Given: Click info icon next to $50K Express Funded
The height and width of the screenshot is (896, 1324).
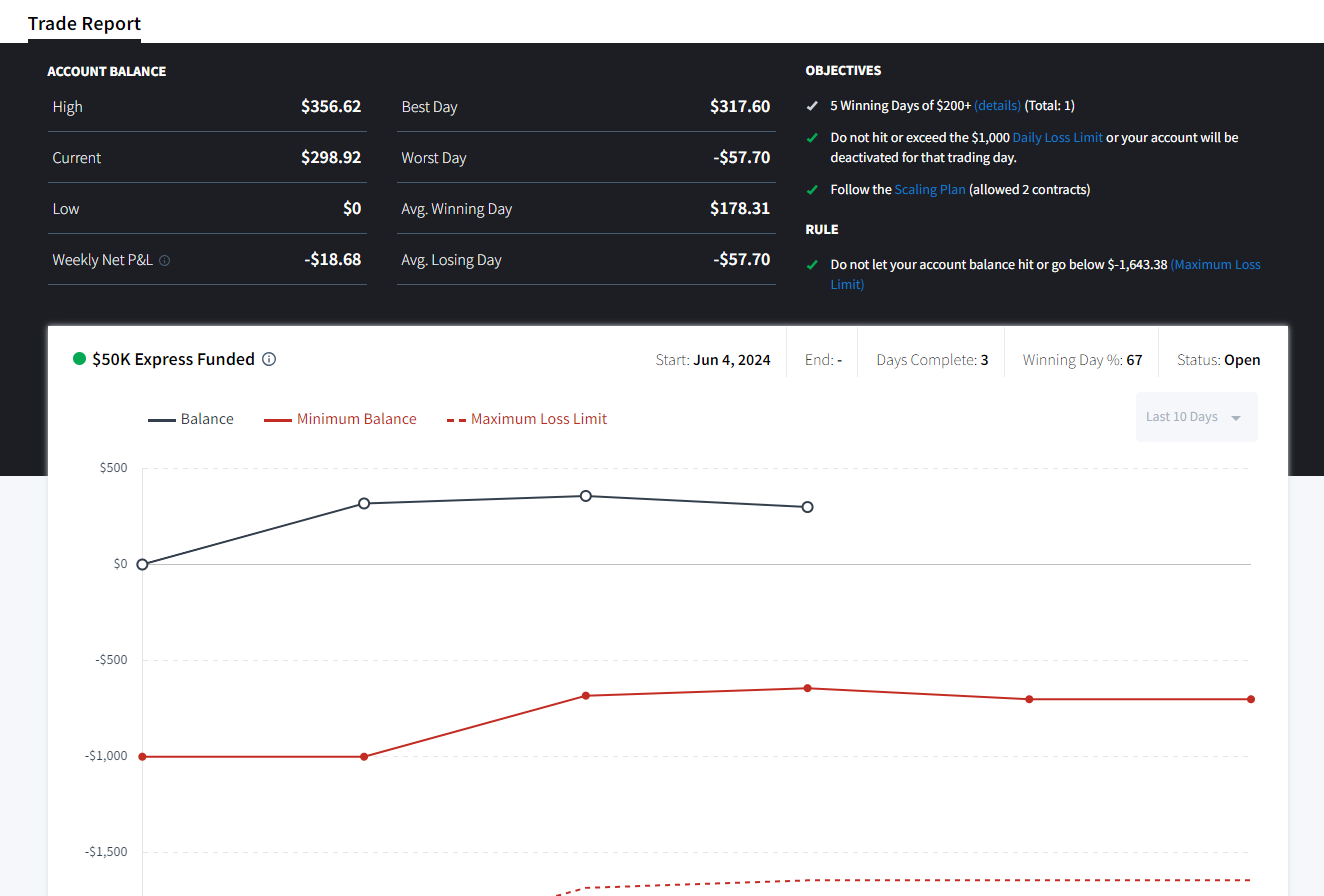Looking at the screenshot, I should pyautogui.click(x=269, y=359).
